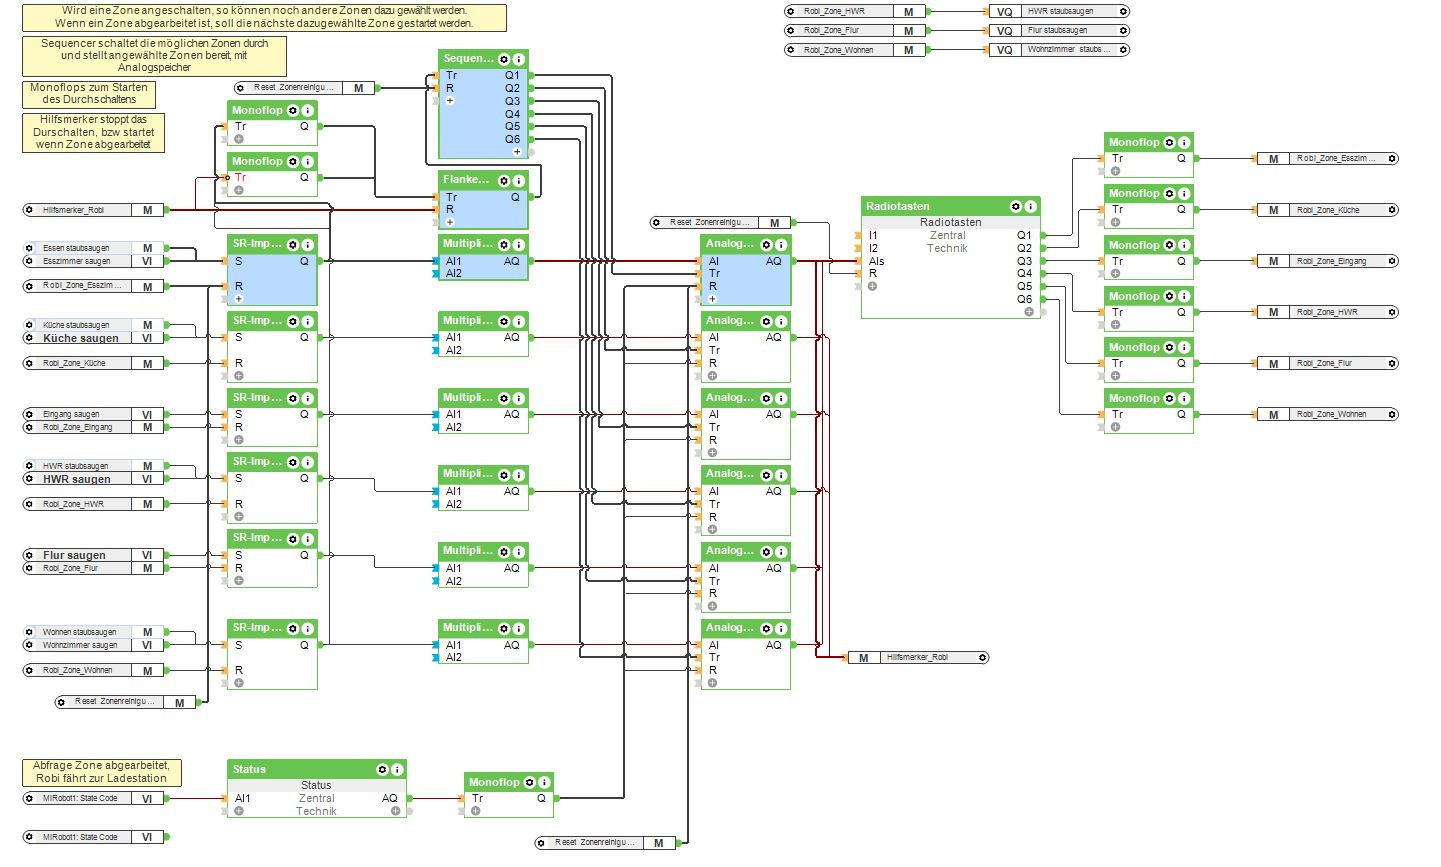Open gear of SR-Imp block fed by HWR saugen
This screenshot has width=1441, height=867.
[293, 462]
